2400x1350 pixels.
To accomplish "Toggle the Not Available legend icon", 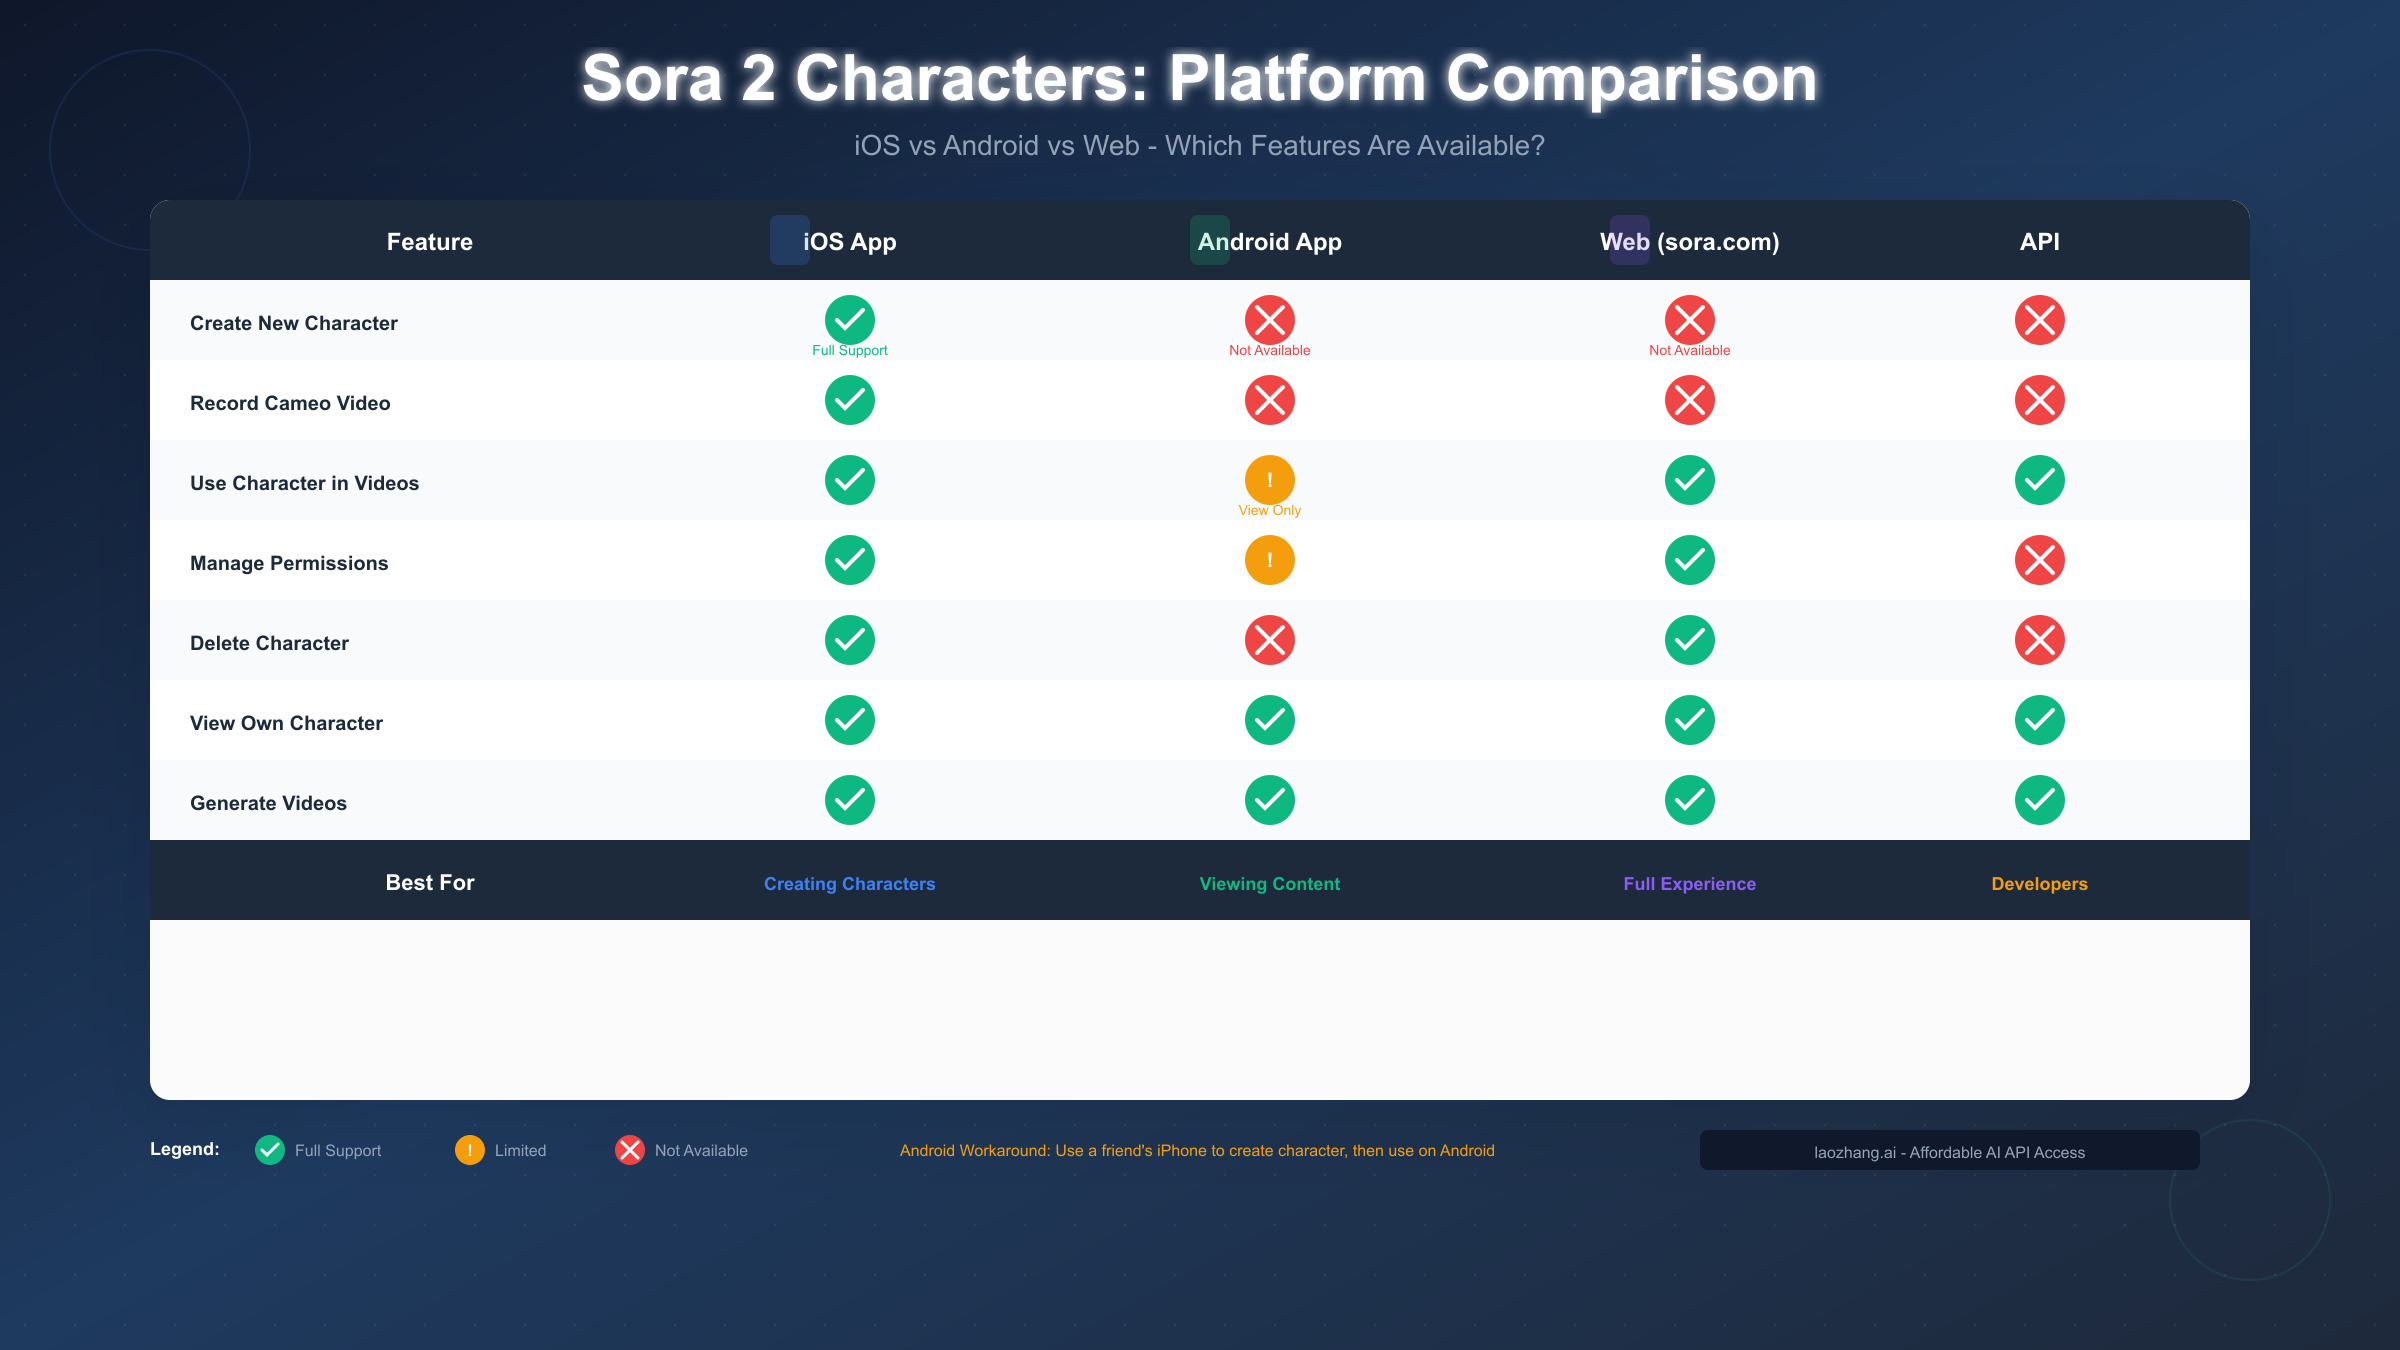I will [629, 1150].
